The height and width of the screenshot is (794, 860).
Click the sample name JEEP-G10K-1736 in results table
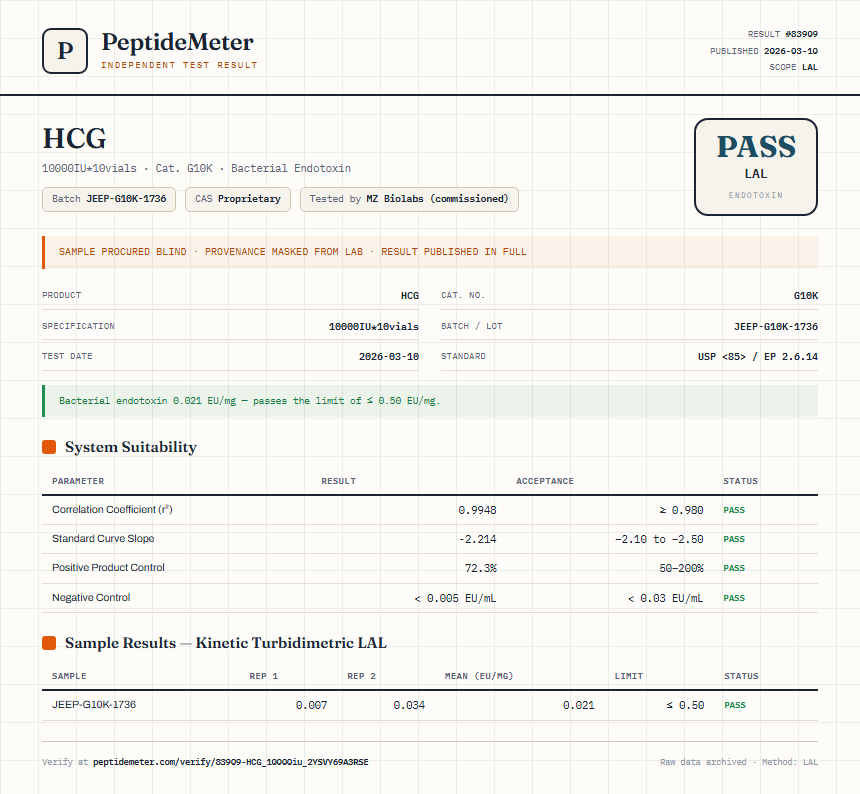(x=94, y=705)
